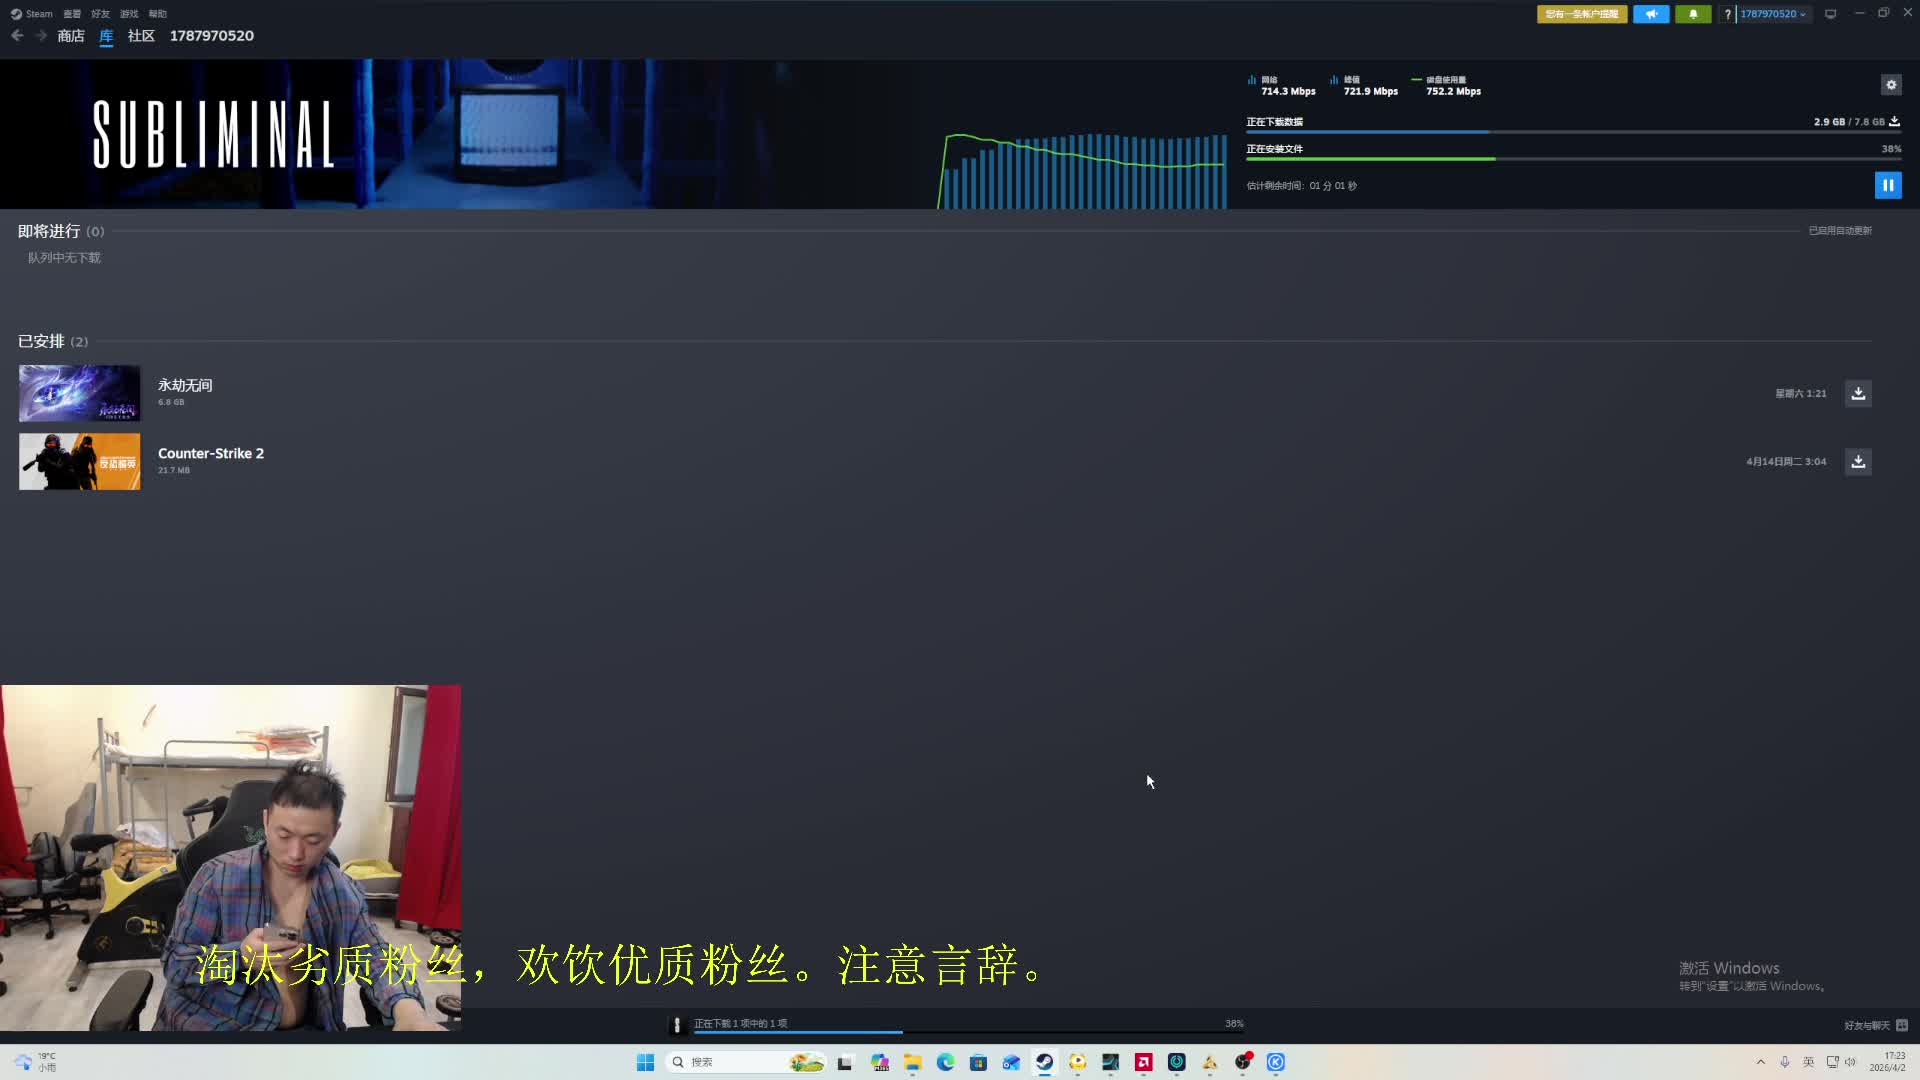Open download settings gear icon
1920x1080 pixels.
tap(1890, 85)
